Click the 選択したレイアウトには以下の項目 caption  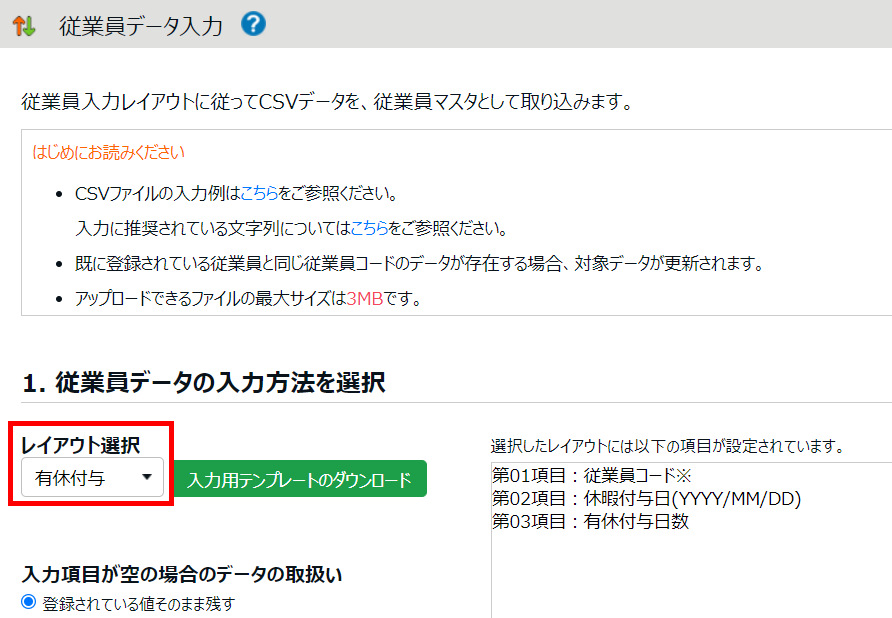668,444
